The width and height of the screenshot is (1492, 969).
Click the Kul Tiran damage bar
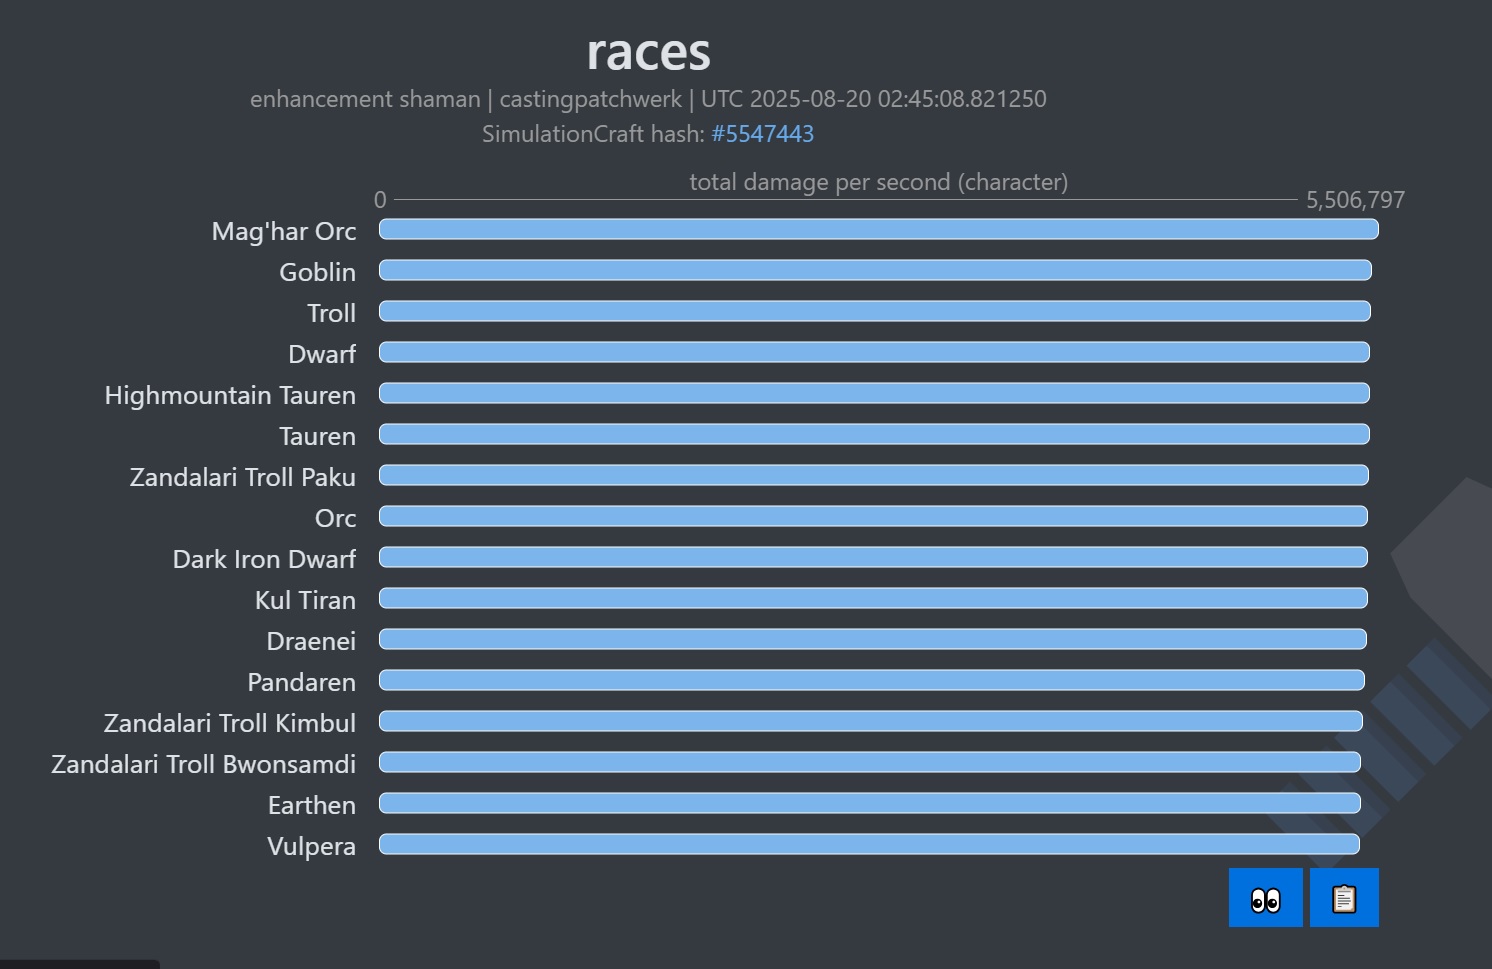pyautogui.click(x=873, y=599)
